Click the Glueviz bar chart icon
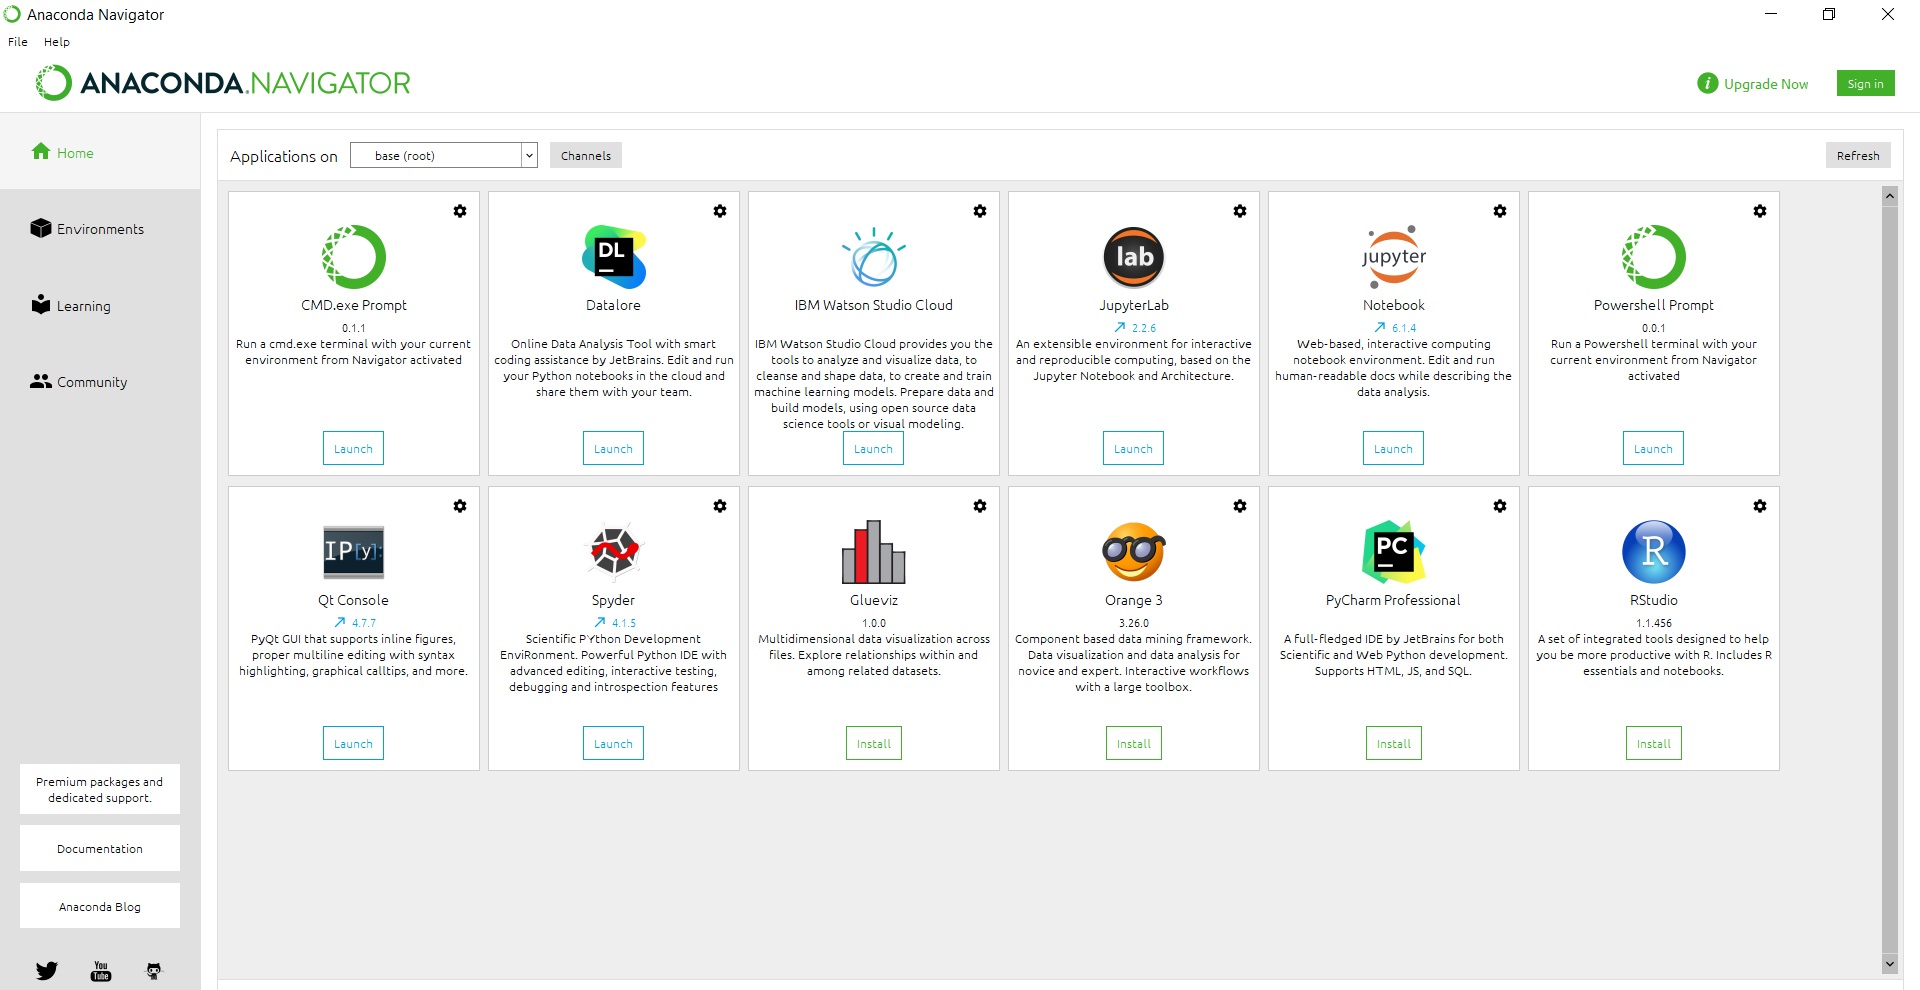This screenshot has width=1920, height=990. [x=874, y=552]
